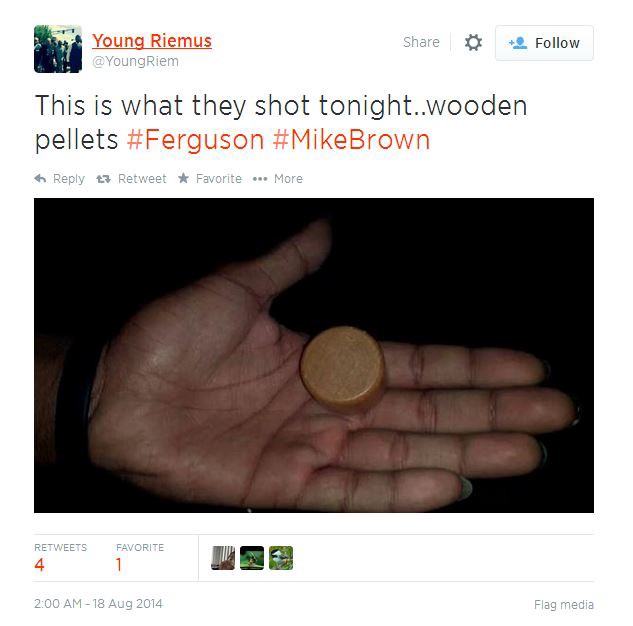The height and width of the screenshot is (626, 633).
Task: View the 1 favorite count
Action: 119,565
